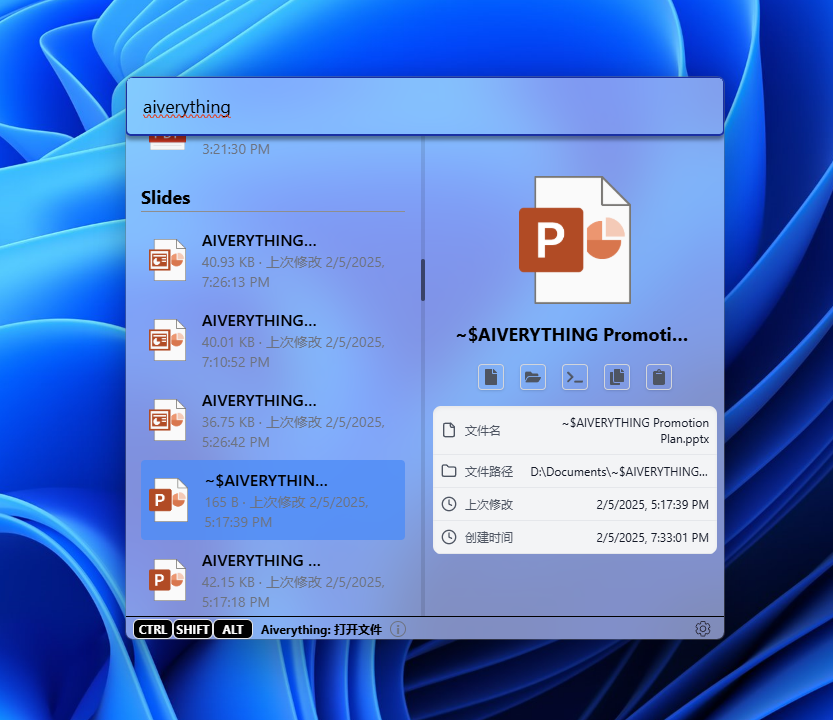Click the ~$AIVERYTHING Promoti... preview title
Screen dimensions: 833x720
[x=572, y=334]
